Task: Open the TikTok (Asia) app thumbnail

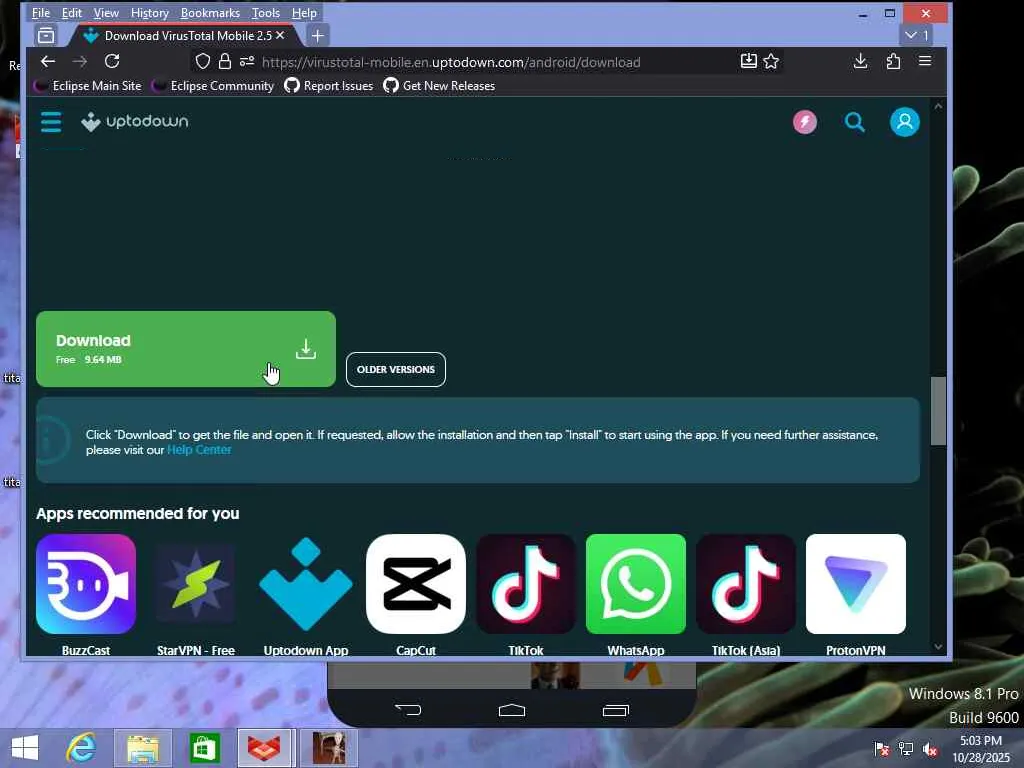Action: pos(746,584)
